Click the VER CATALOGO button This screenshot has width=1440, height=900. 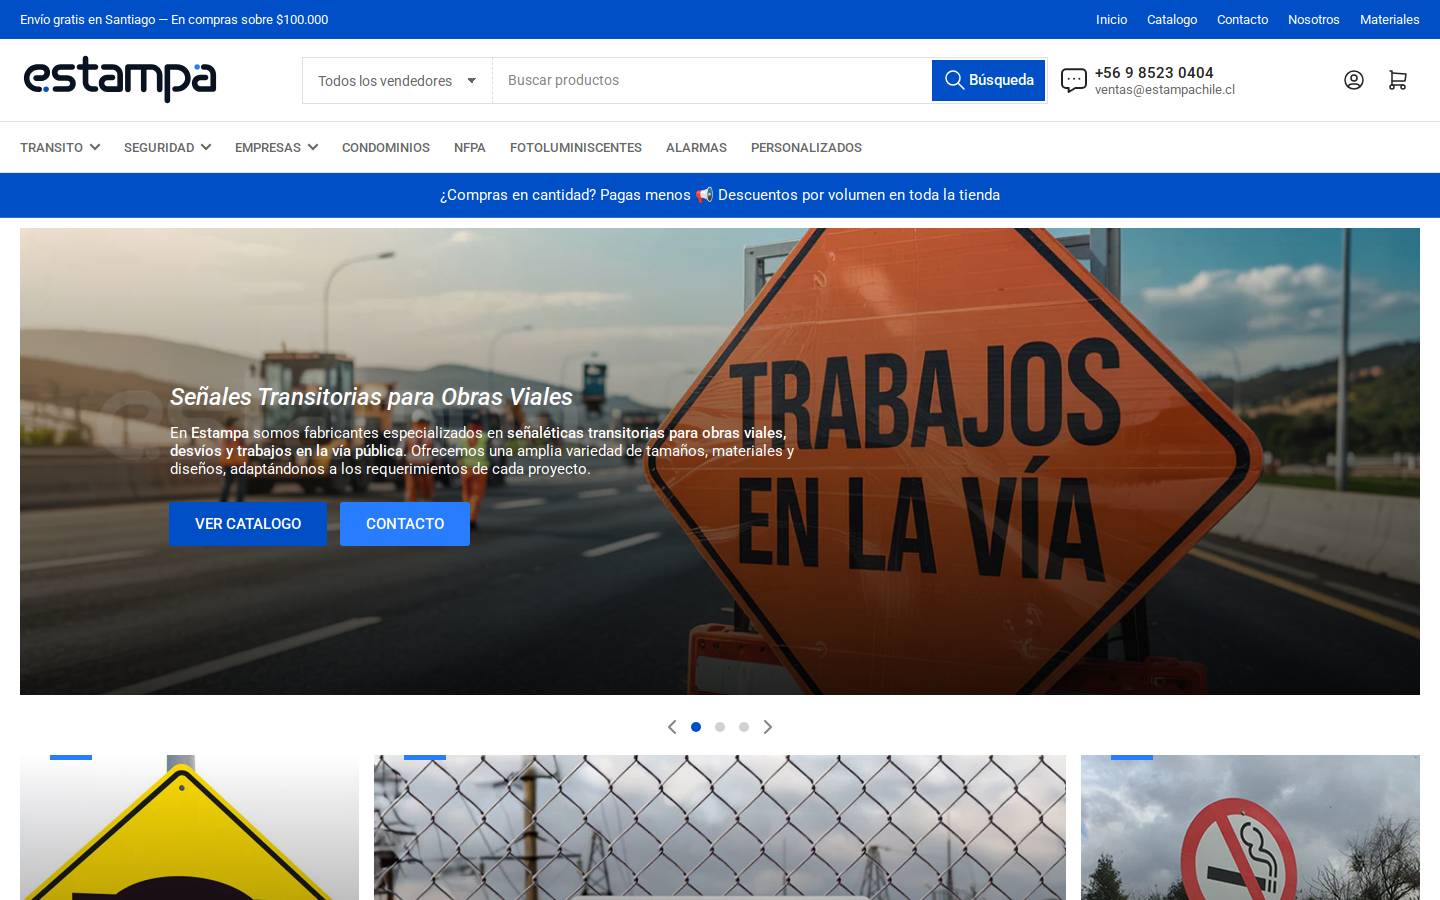[x=248, y=524]
